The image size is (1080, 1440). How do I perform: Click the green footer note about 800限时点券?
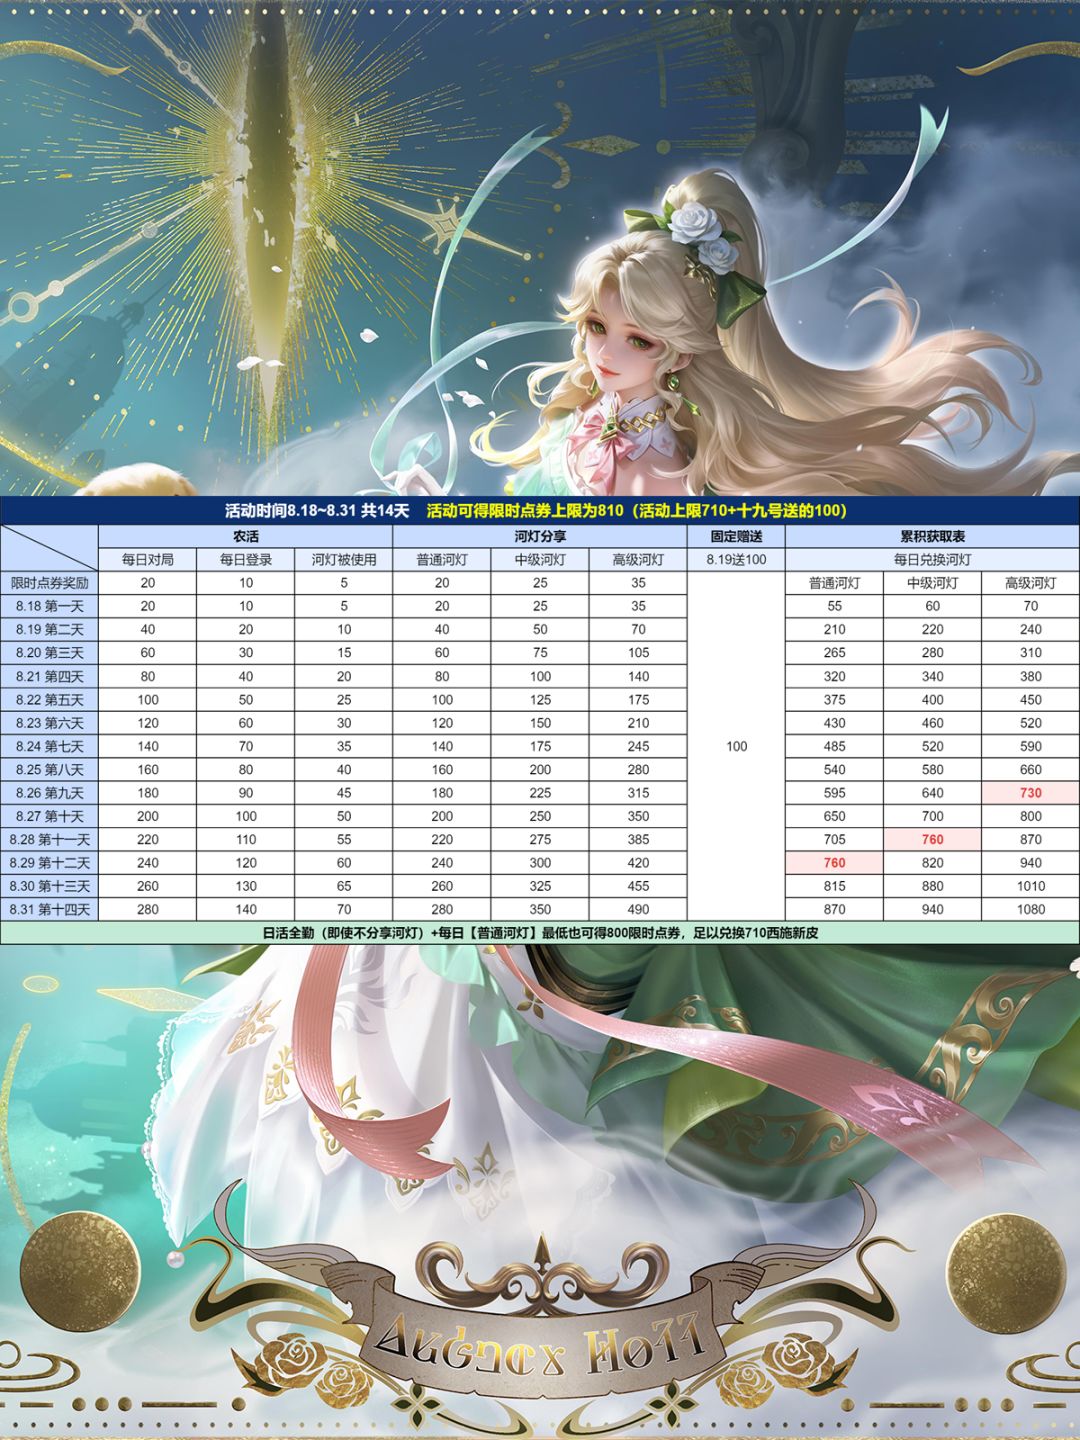click(540, 933)
